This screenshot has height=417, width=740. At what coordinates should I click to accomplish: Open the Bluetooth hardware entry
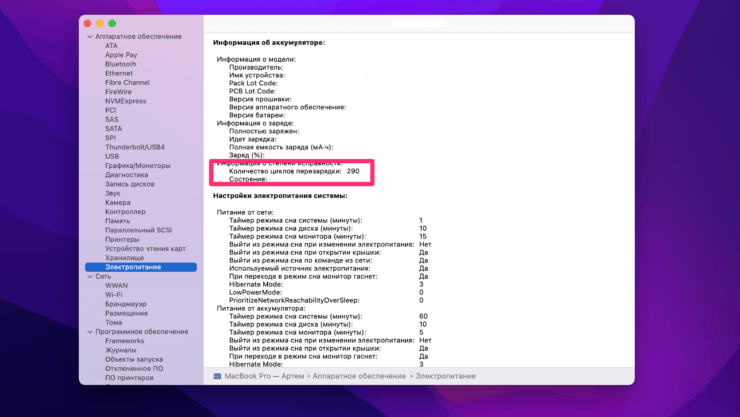(x=120, y=64)
